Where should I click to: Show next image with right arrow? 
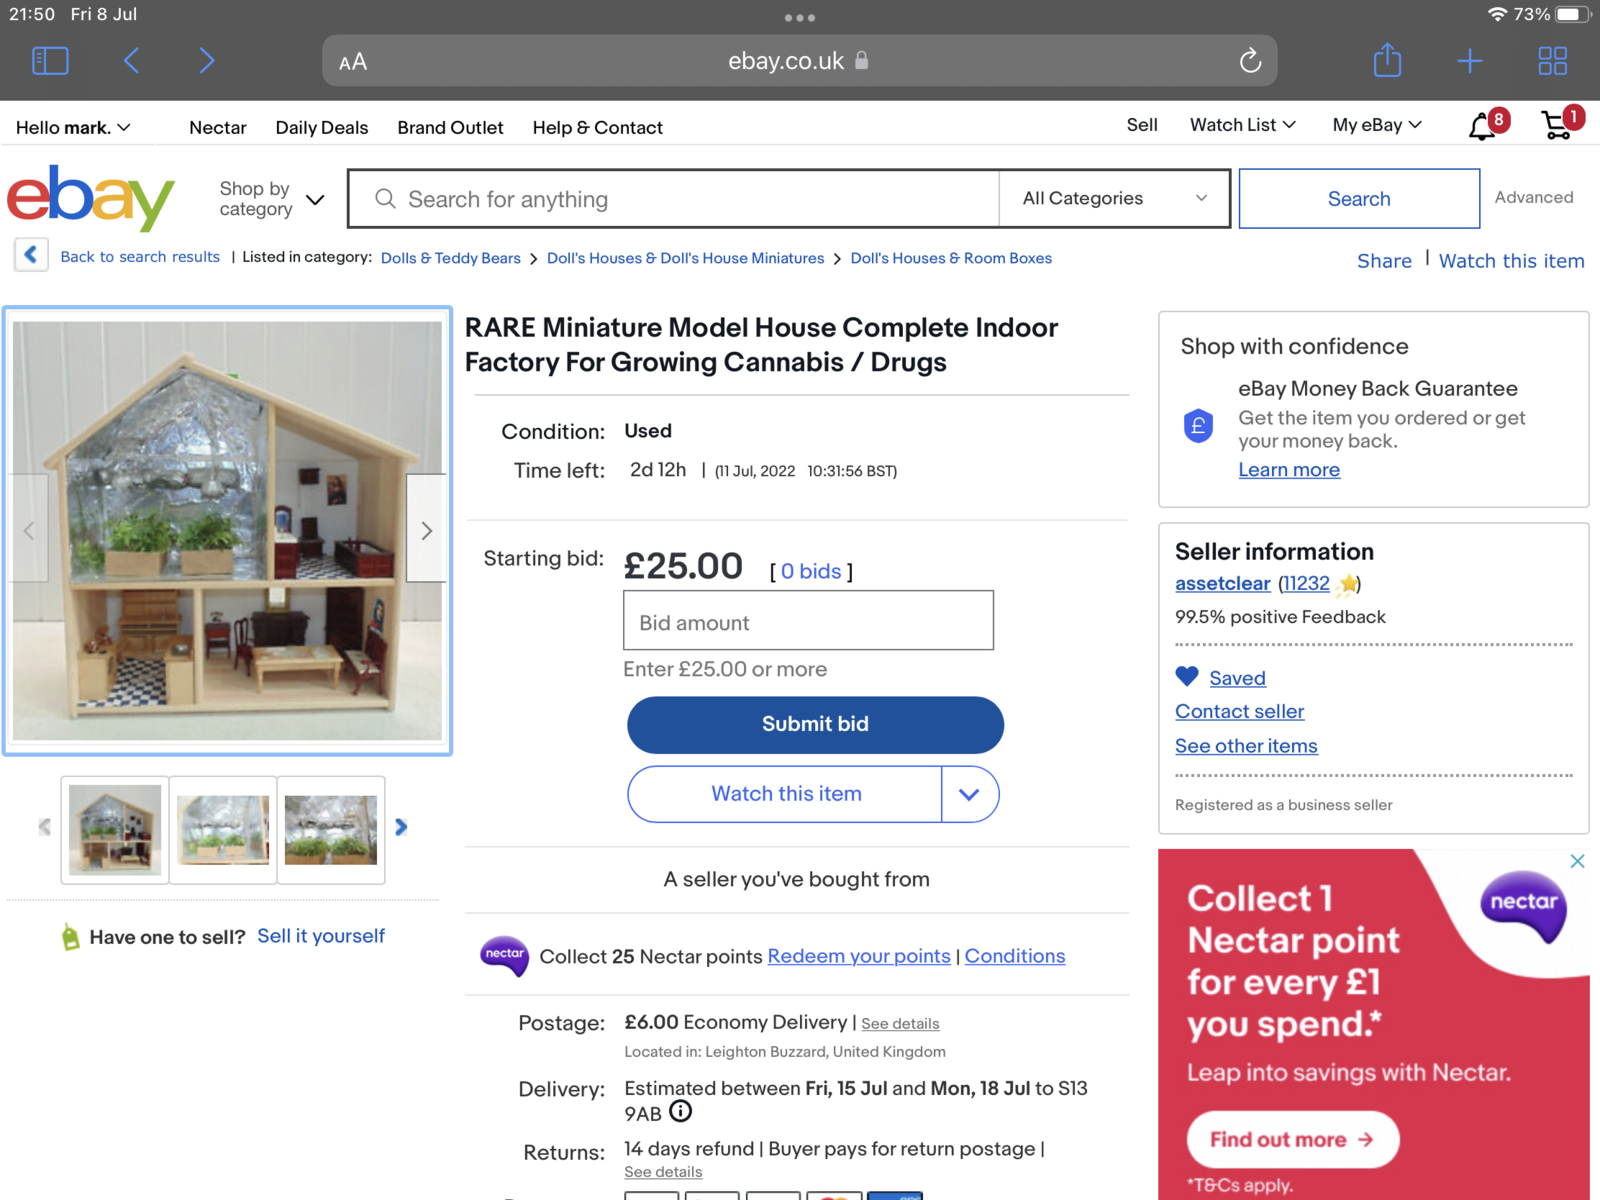click(426, 530)
